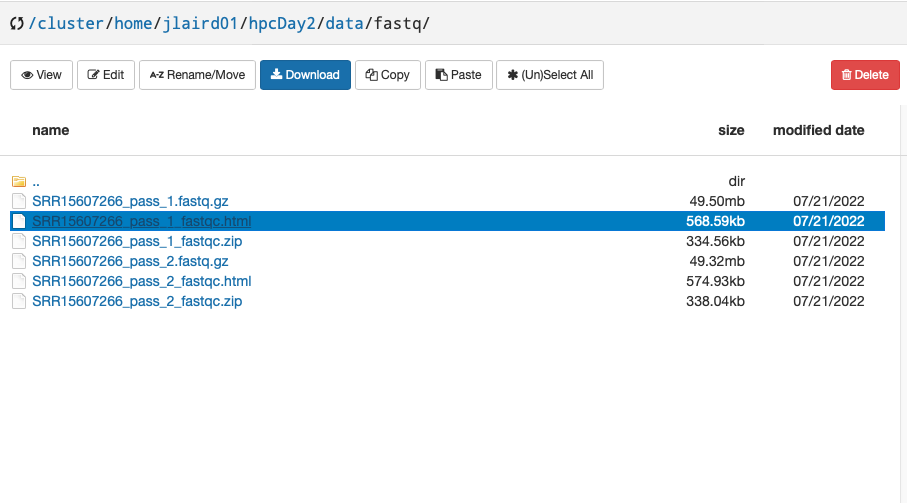Choose Rename/Move in the toolbar
The height and width of the screenshot is (503, 907).
(197, 75)
